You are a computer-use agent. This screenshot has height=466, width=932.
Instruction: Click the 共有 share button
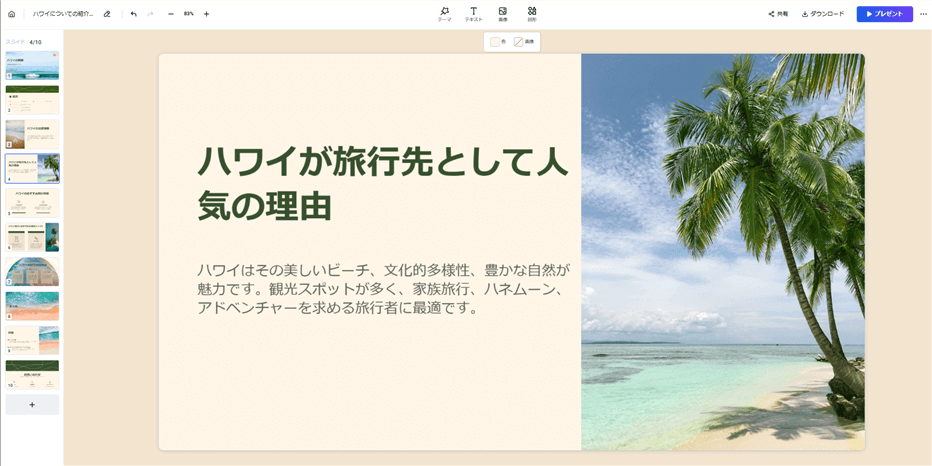[778, 14]
